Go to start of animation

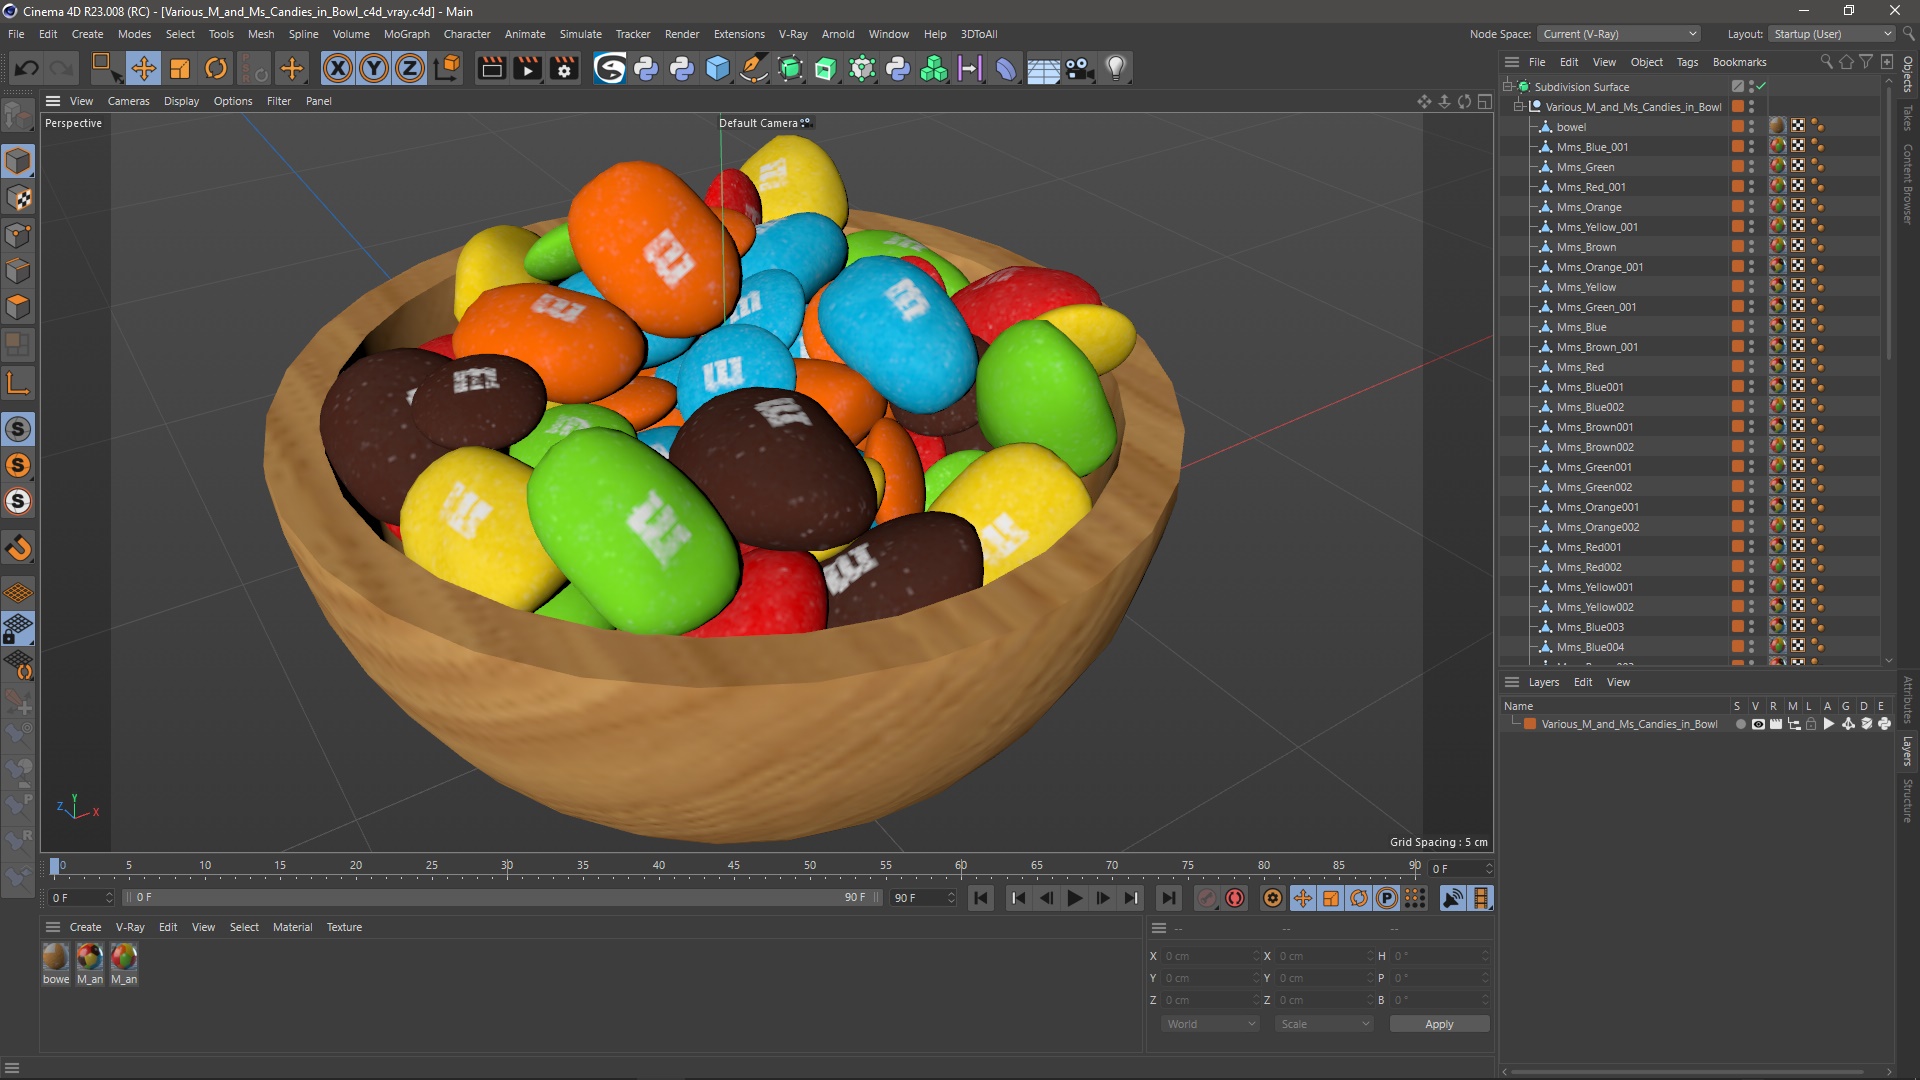click(981, 898)
